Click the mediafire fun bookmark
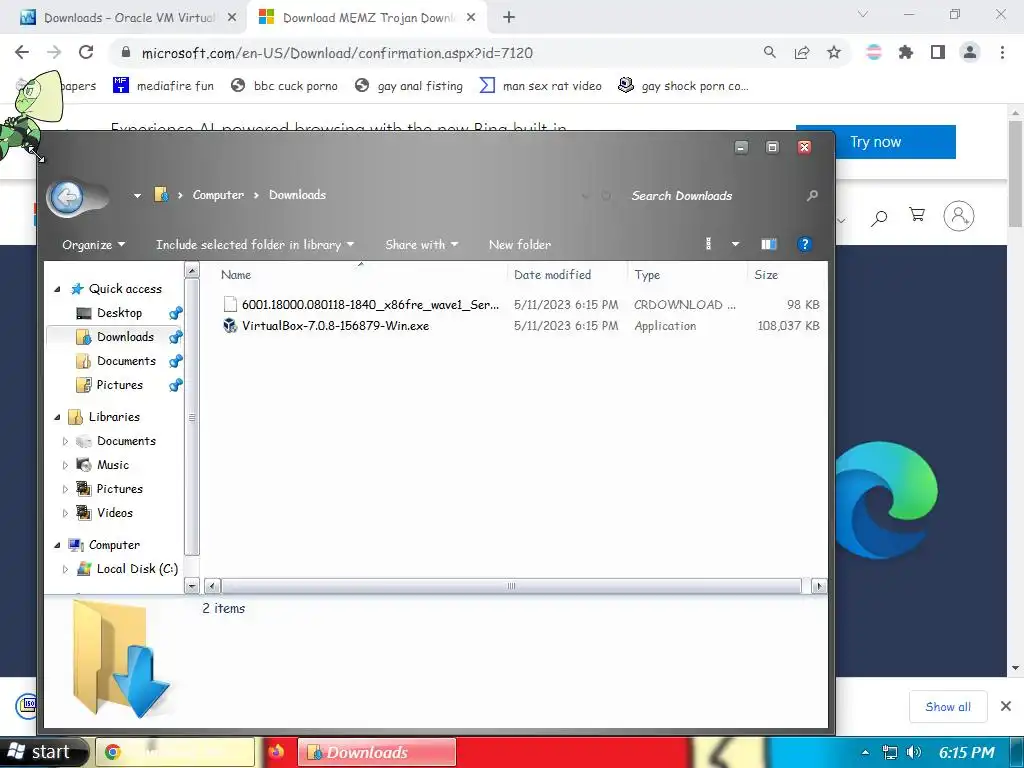This screenshot has width=1024, height=768. [x=164, y=86]
